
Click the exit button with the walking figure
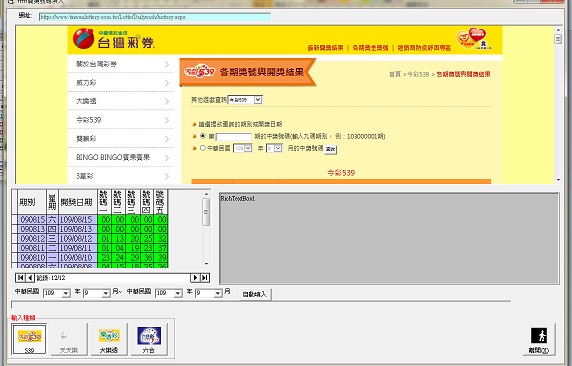(539, 339)
